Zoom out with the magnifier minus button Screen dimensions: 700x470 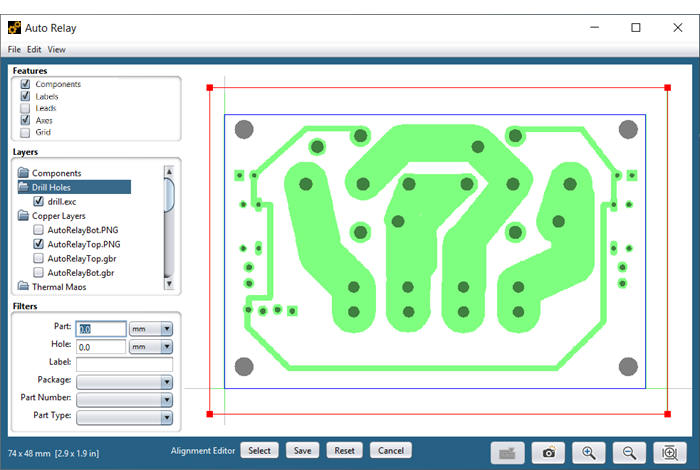tap(629, 453)
